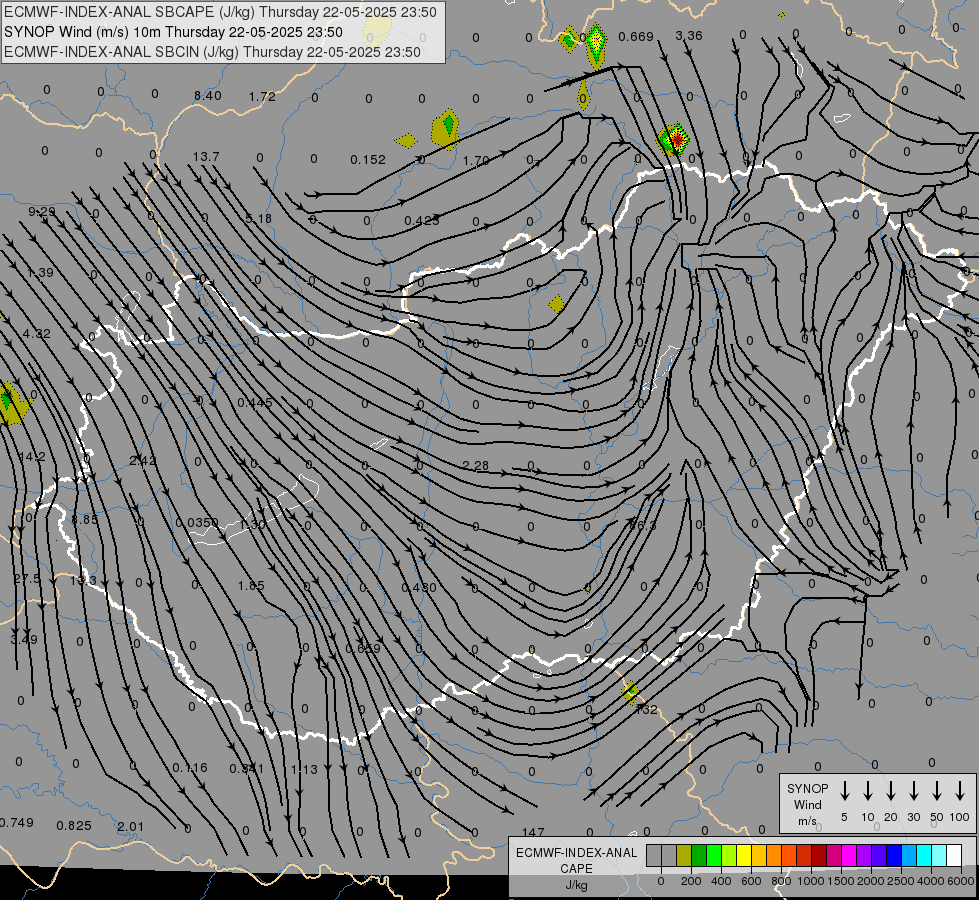This screenshot has width=979, height=900.
Task: Click the olive CAPE diamond next to value 132
Action: tap(630, 691)
